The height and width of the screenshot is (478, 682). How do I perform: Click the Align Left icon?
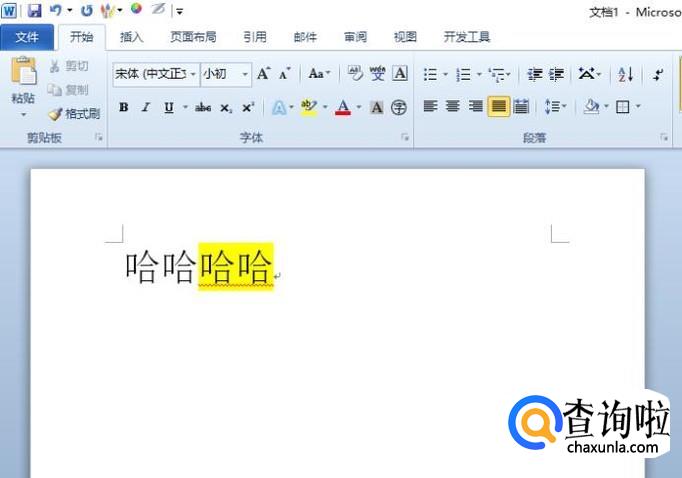coord(431,107)
